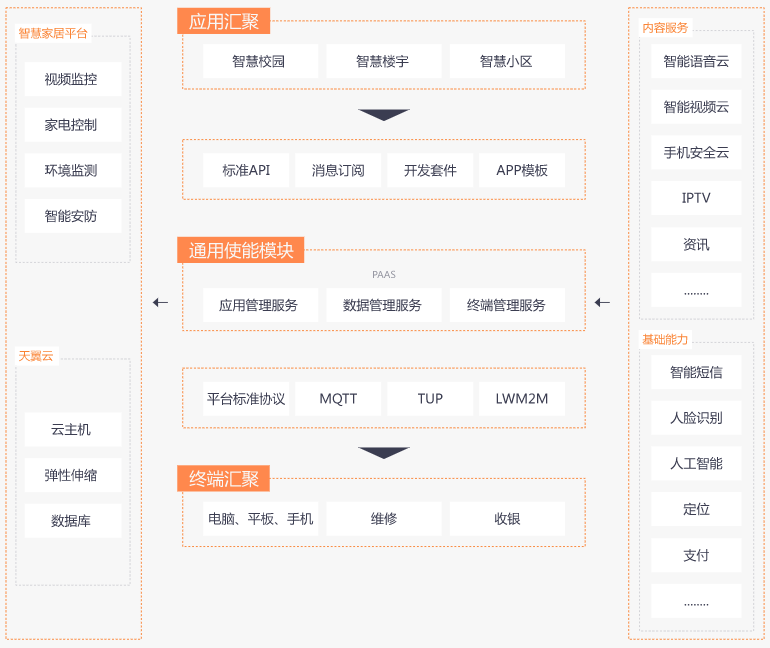Open the 手机安全云 box
770x648 pixels.
click(x=696, y=153)
